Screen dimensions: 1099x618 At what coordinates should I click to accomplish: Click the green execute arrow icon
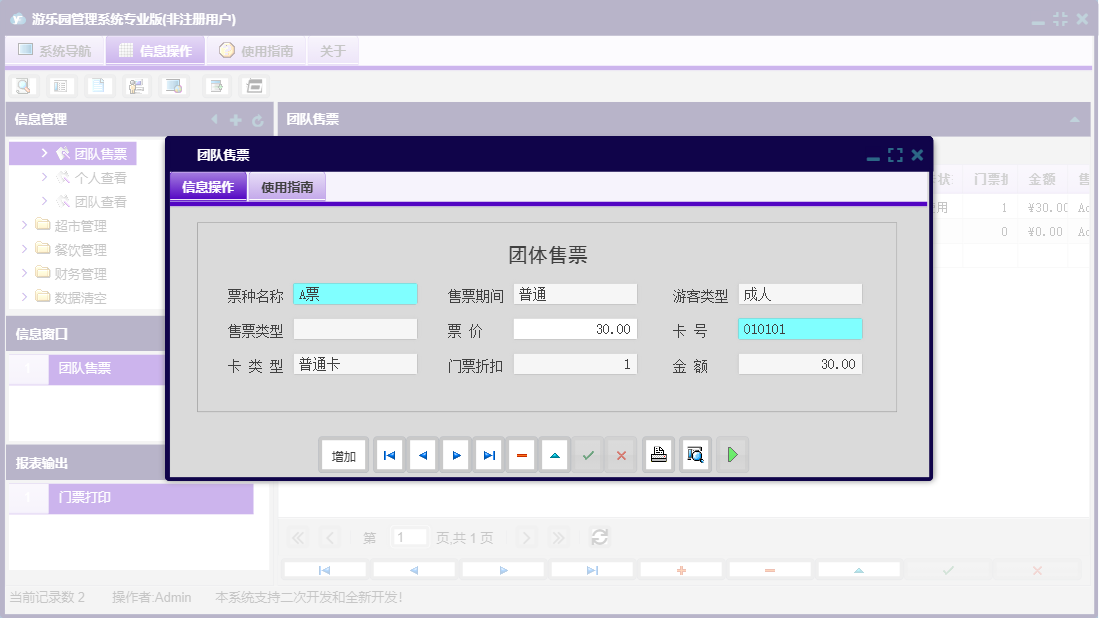[x=731, y=454]
